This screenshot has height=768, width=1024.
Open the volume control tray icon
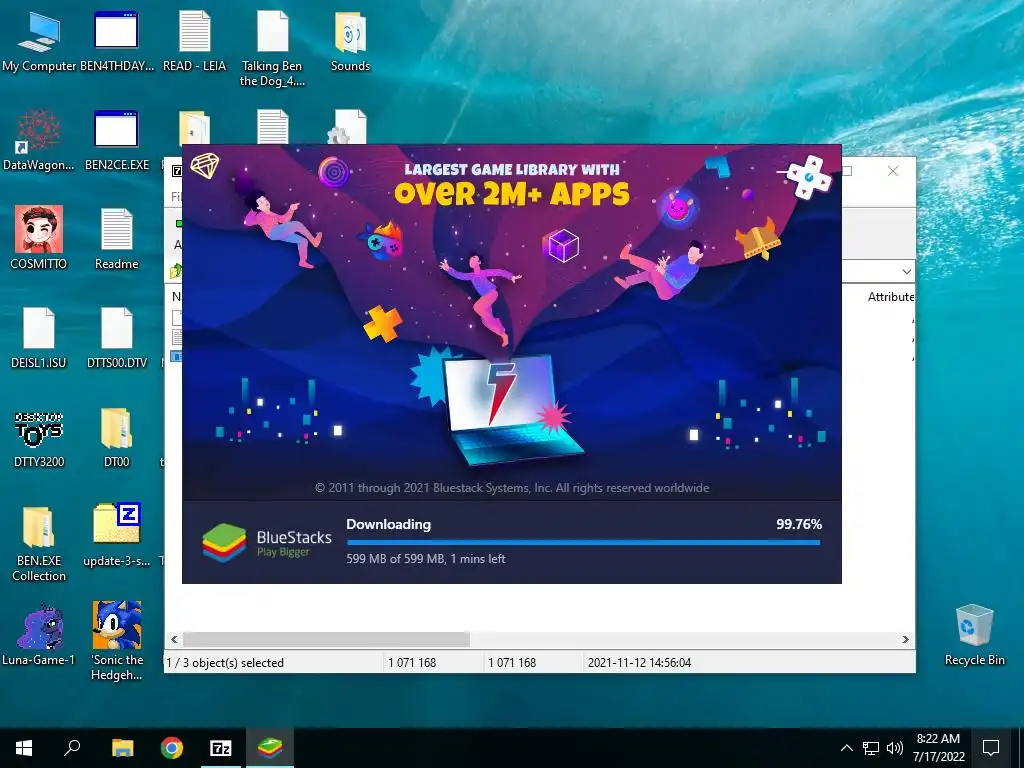[895, 748]
